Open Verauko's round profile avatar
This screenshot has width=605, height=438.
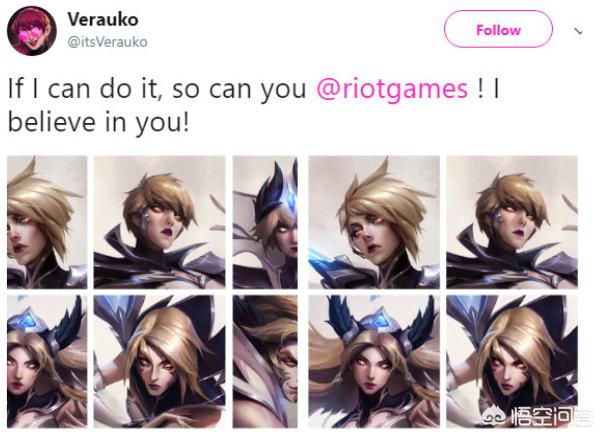click(32, 31)
